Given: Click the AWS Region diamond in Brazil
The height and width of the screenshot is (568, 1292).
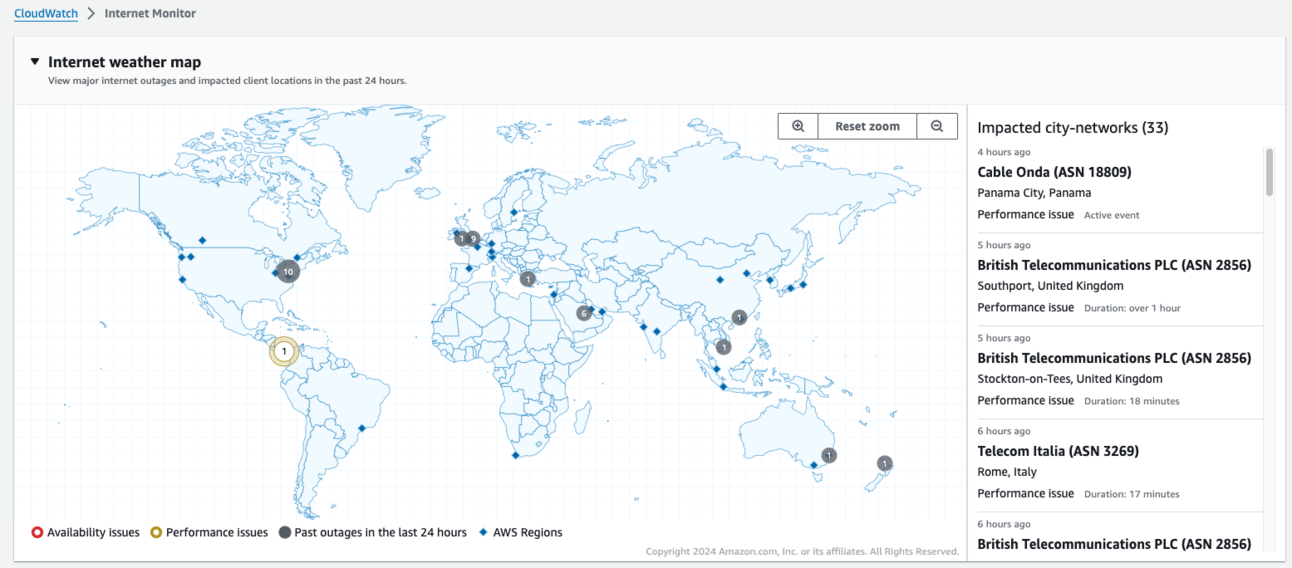Looking at the screenshot, I should (x=362, y=430).
